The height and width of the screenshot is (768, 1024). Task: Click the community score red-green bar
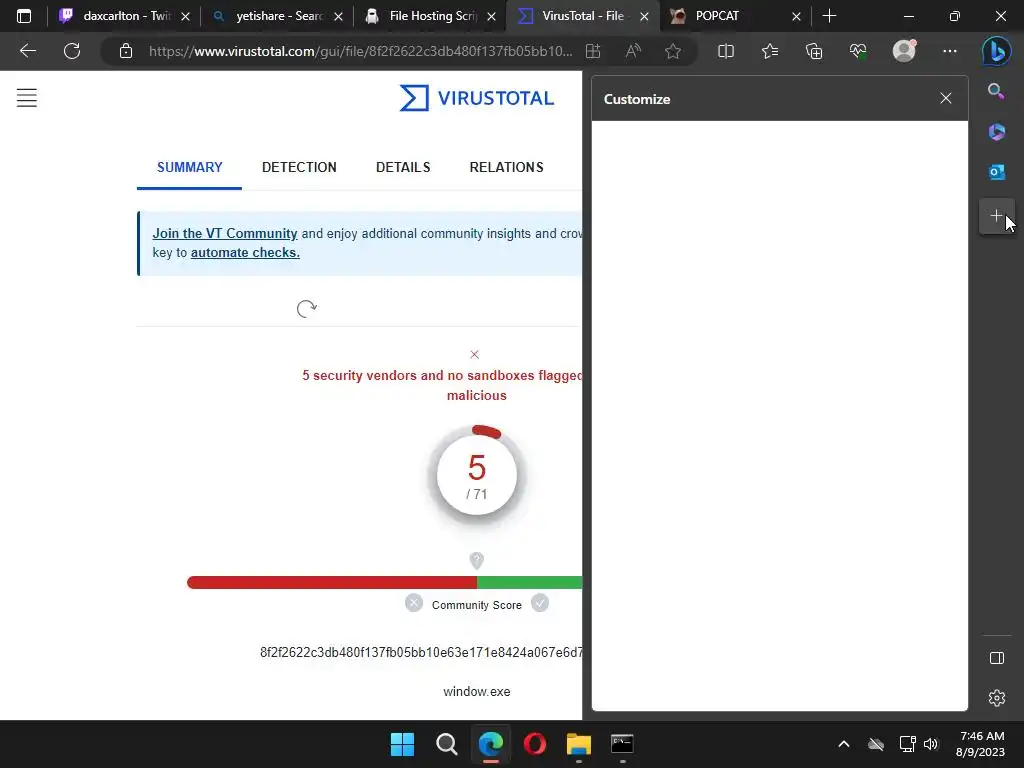(x=384, y=583)
